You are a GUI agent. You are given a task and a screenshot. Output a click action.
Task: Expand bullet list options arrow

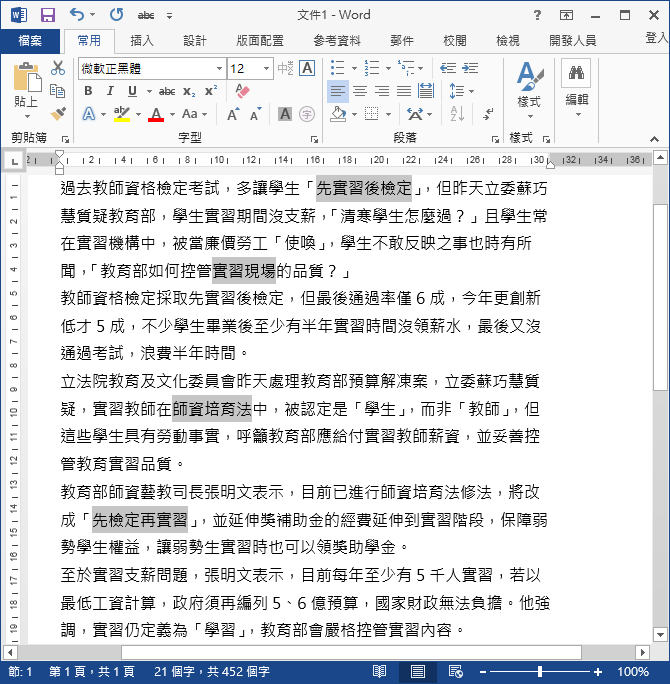point(354,68)
